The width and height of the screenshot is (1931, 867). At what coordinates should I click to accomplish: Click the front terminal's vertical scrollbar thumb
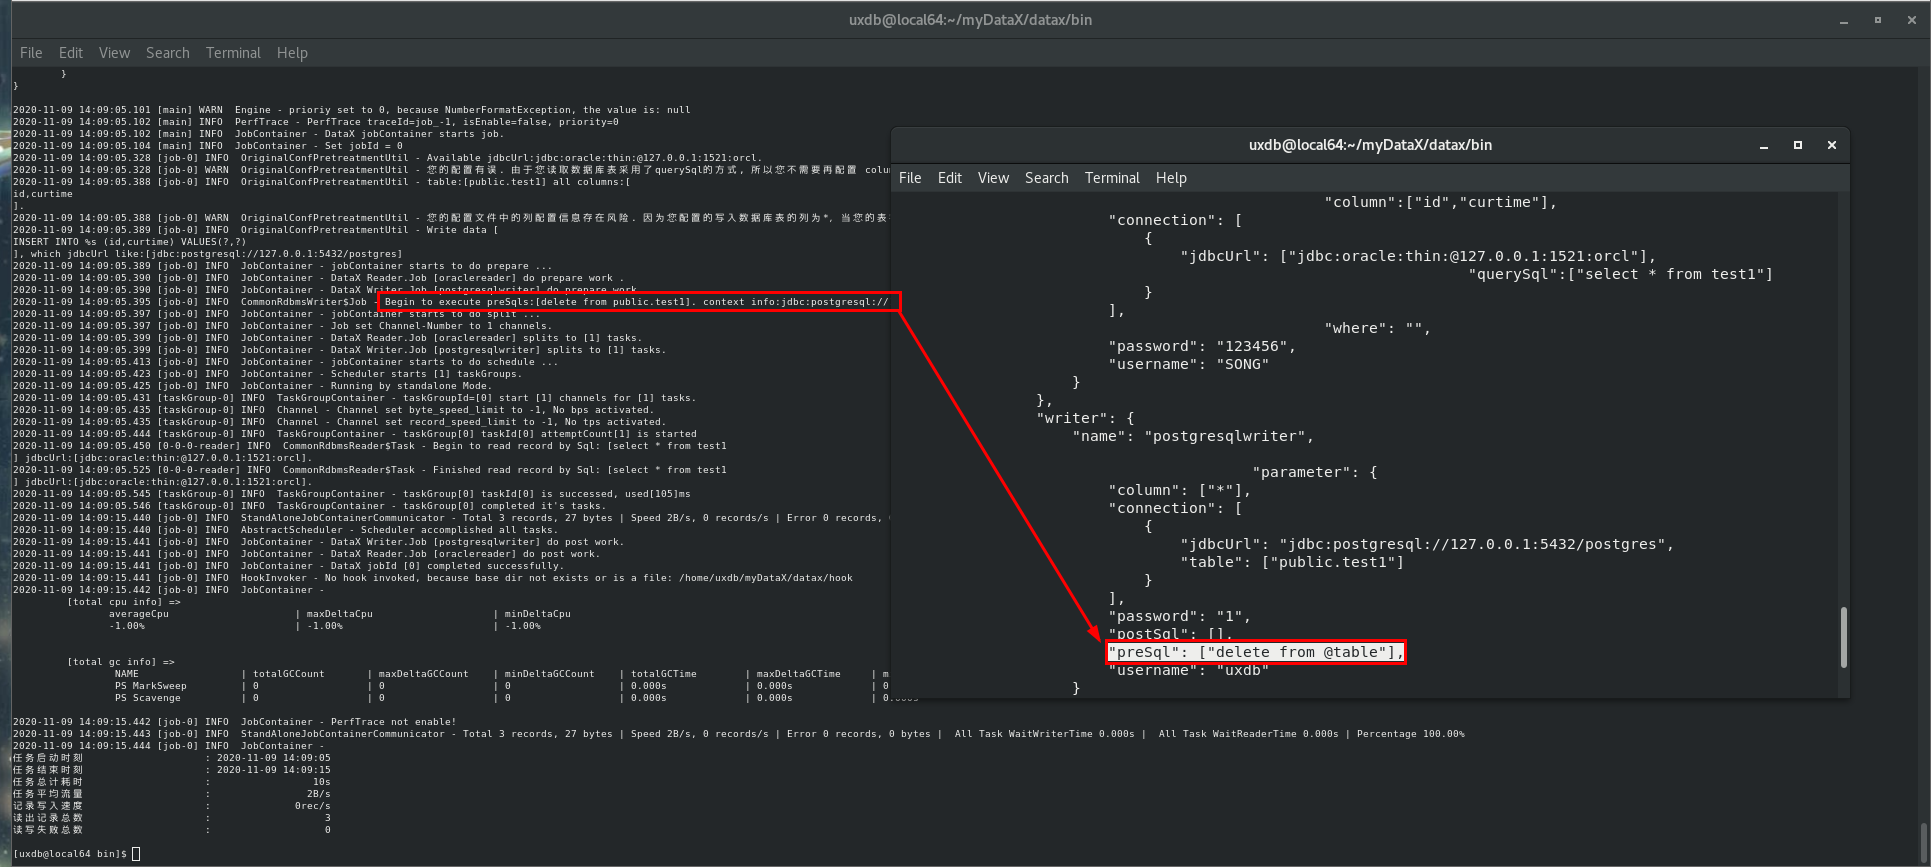click(x=1843, y=636)
